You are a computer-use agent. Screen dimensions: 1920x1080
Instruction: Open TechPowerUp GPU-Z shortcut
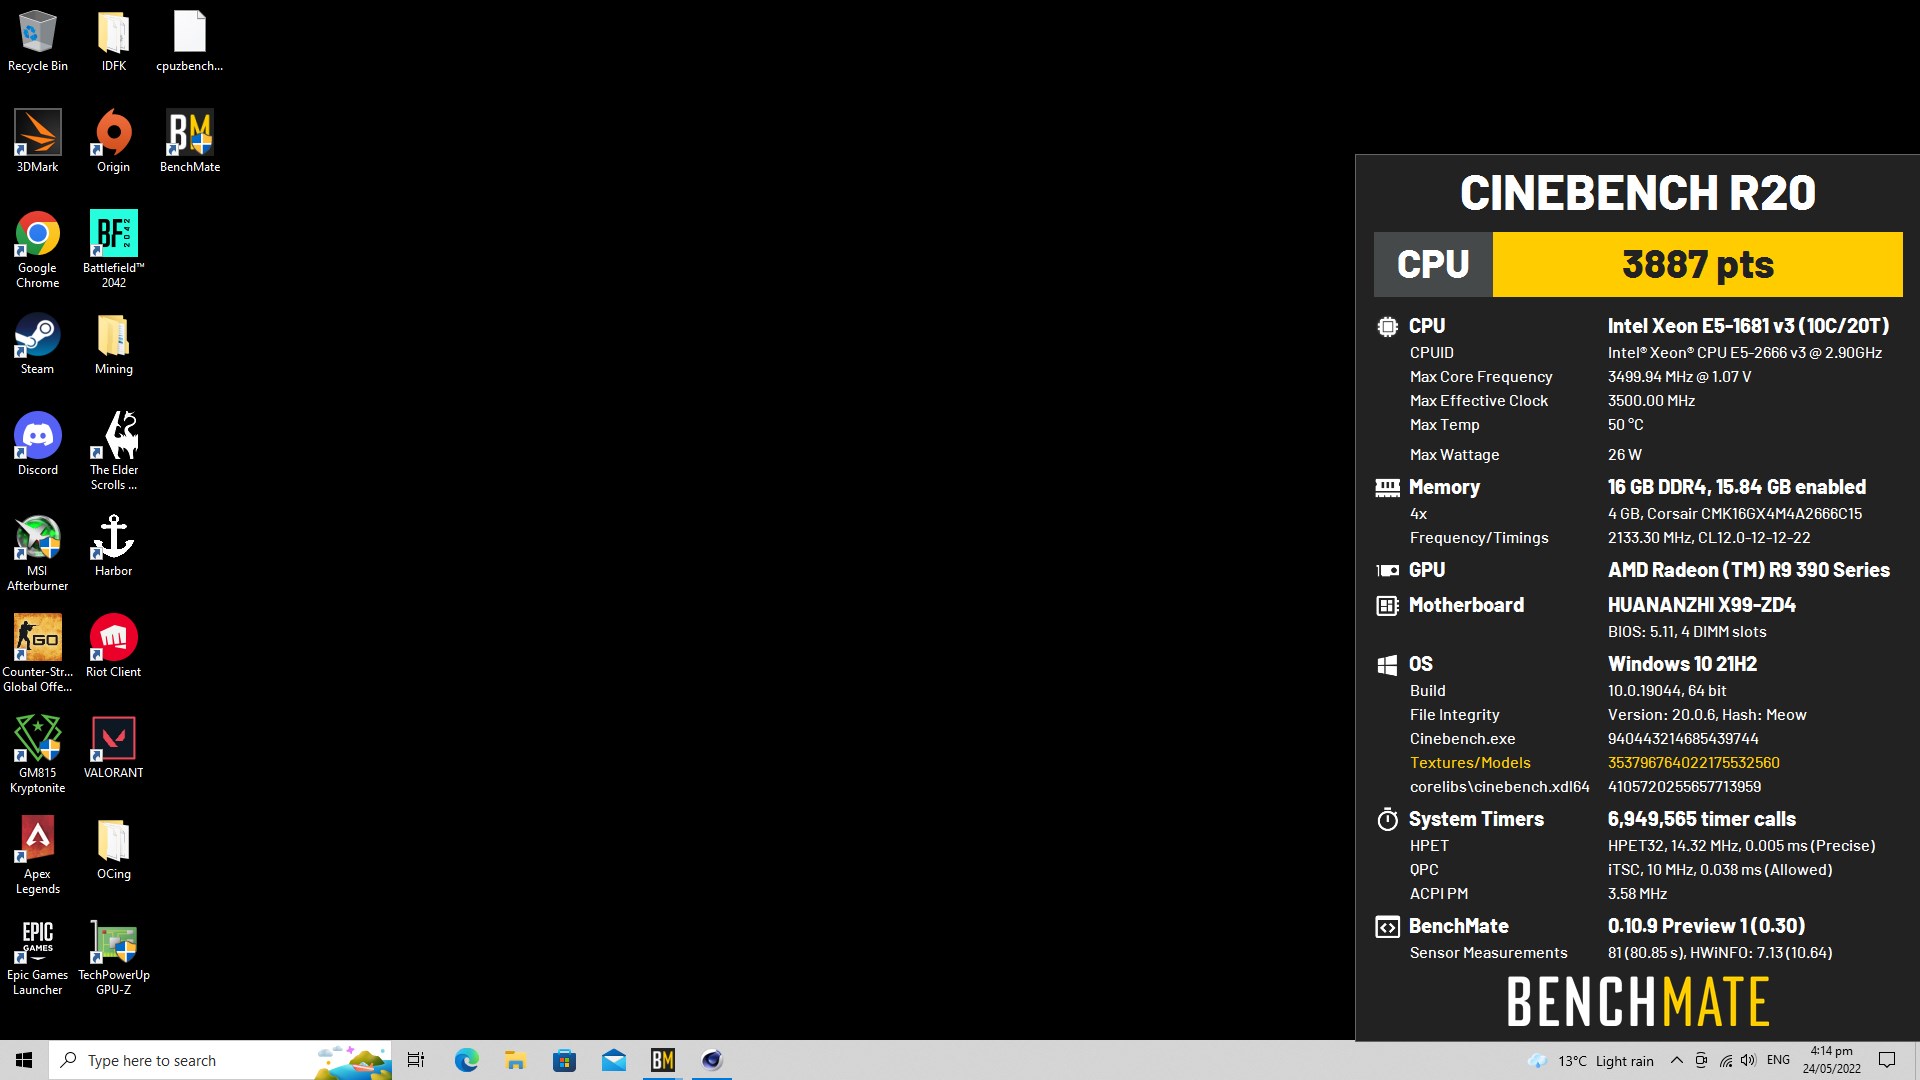113,958
